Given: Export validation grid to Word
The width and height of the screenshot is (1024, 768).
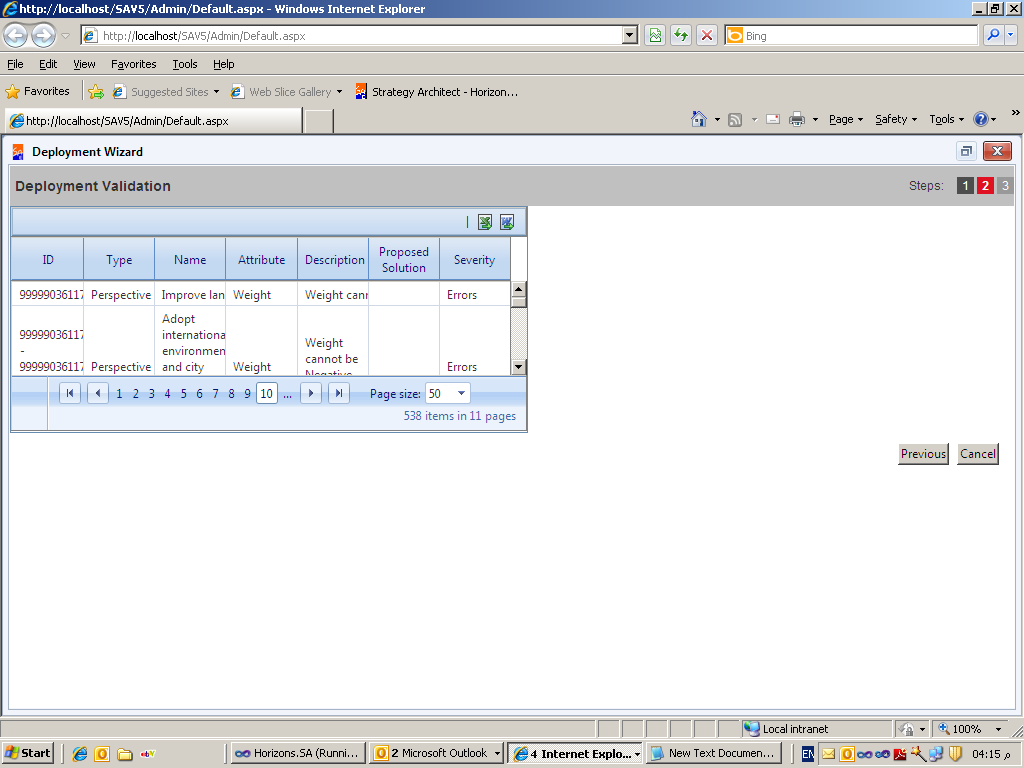Looking at the screenshot, I should pos(507,222).
